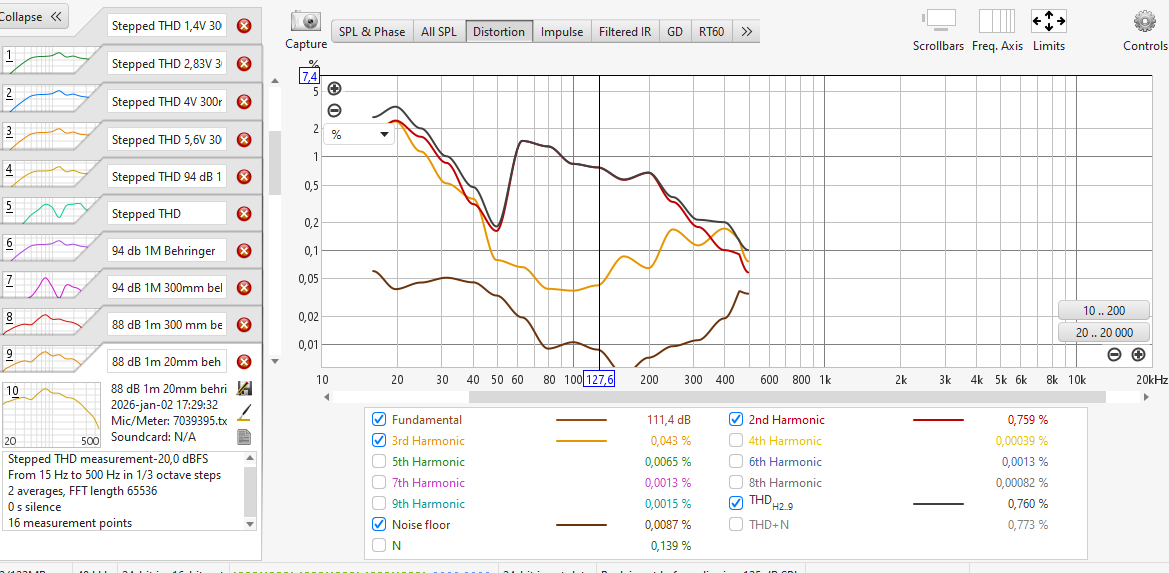Click the Capture camera icon

pyautogui.click(x=306, y=22)
